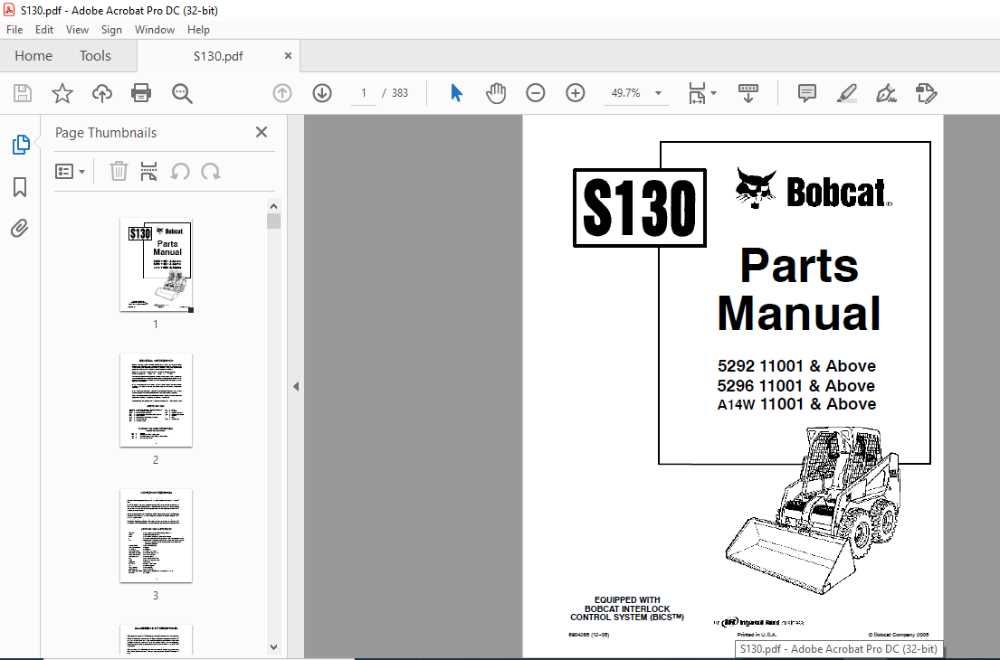Add file to starred with star icon
Image resolution: width=1000 pixels, height=660 pixels.
point(62,93)
